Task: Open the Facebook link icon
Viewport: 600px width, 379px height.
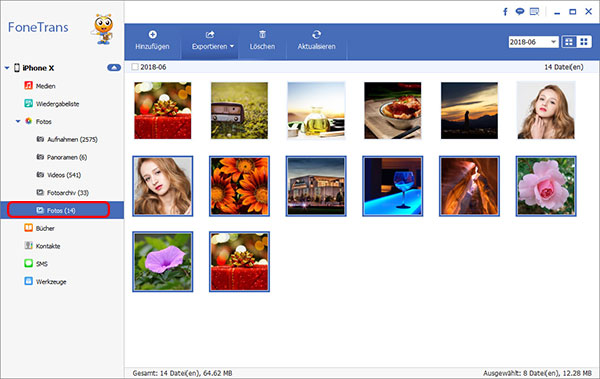Action: [505, 12]
